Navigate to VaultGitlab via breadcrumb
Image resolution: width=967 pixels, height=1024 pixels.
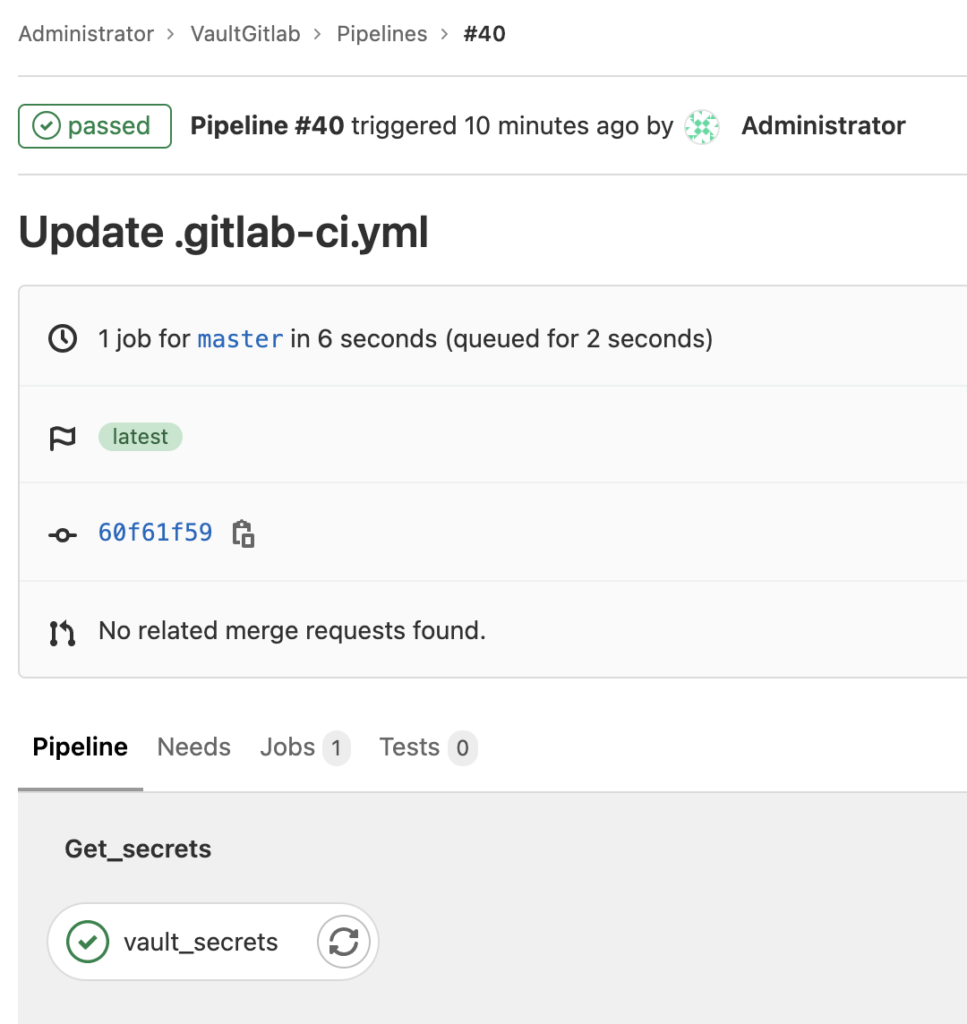[245, 33]
